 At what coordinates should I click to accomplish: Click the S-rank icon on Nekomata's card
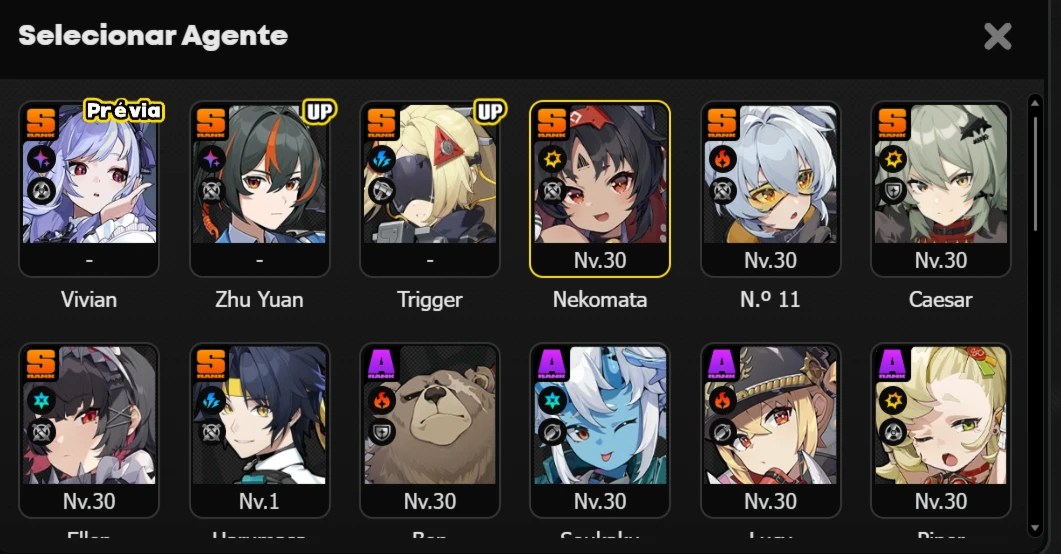[551, 122]
